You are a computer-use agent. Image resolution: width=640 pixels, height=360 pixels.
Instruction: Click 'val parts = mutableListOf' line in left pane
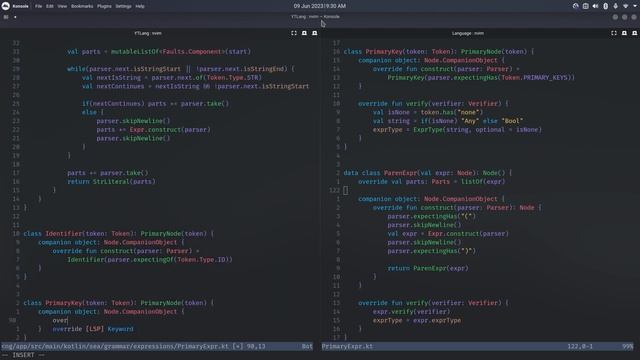(x=159, y=52)
